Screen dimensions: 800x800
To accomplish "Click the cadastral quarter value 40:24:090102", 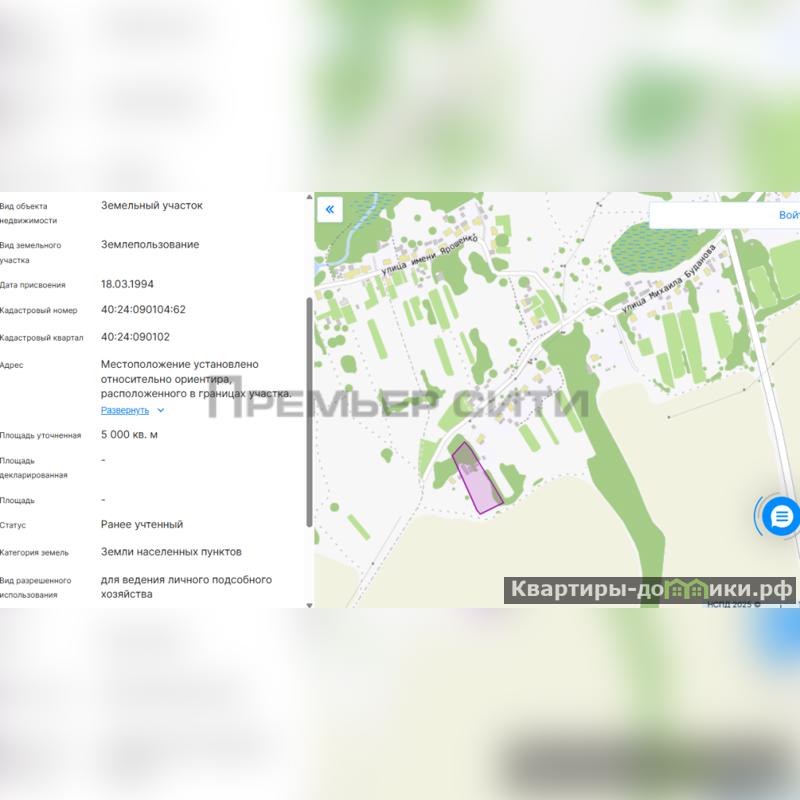I will (135, 337).
